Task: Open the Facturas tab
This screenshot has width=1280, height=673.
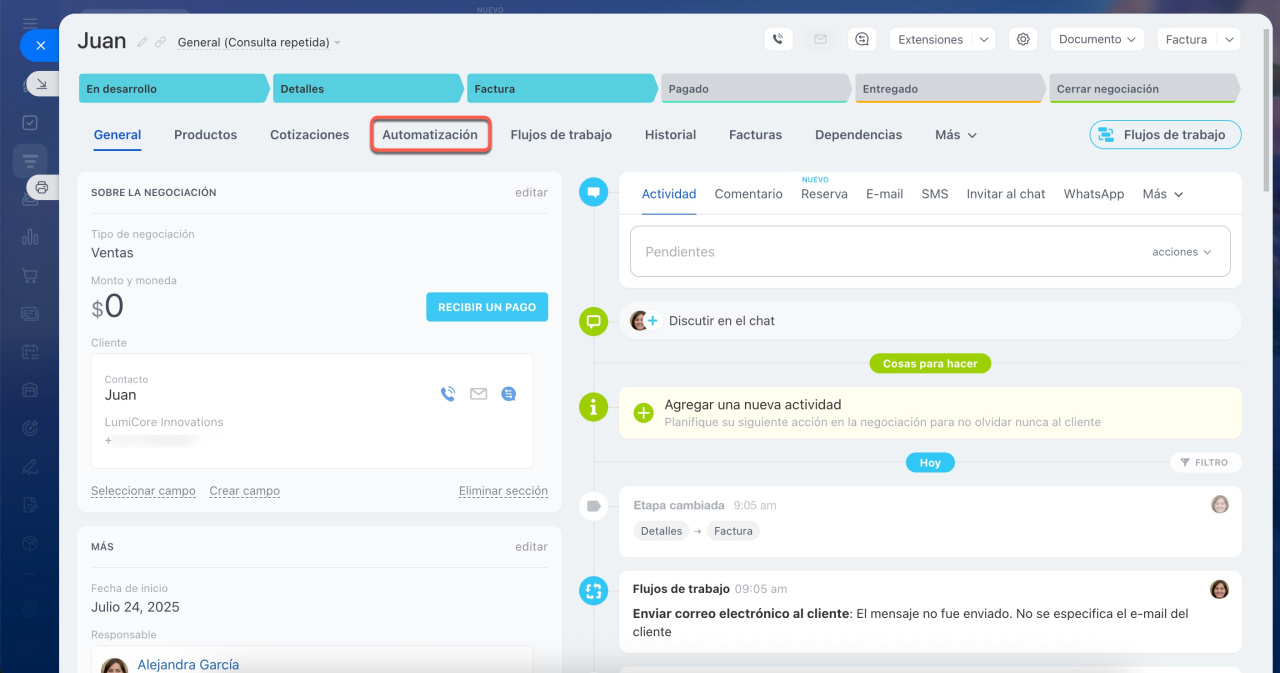Action: [755, 135]
